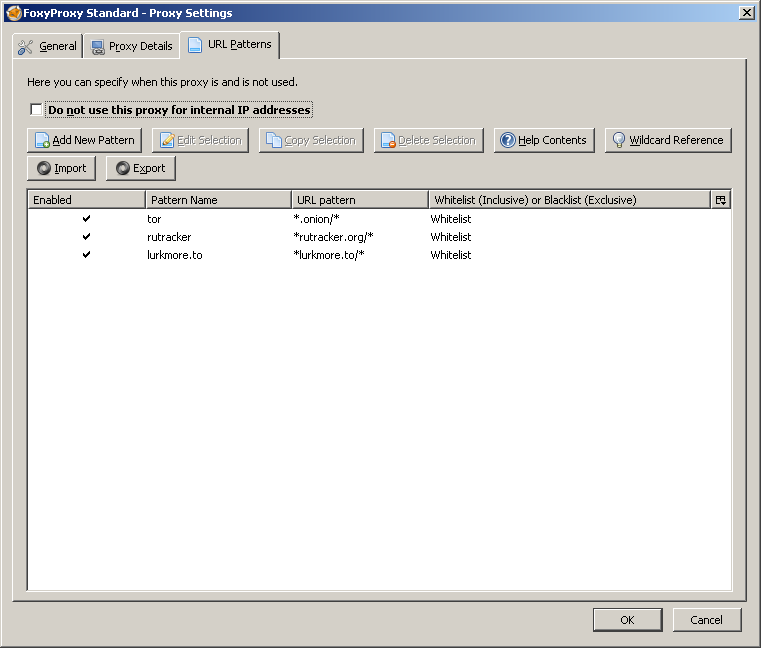Open Help Contents

(544, 140)
